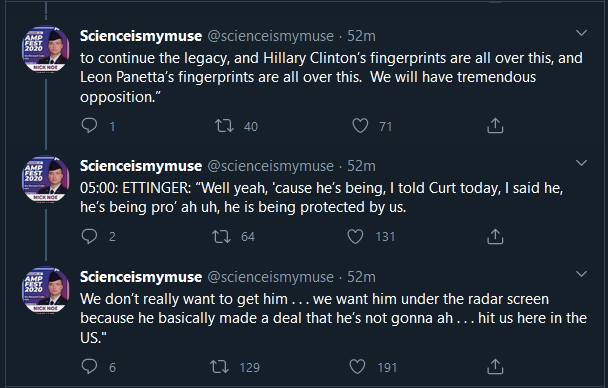Like the tweet with 131 likes

click(356, 236)
